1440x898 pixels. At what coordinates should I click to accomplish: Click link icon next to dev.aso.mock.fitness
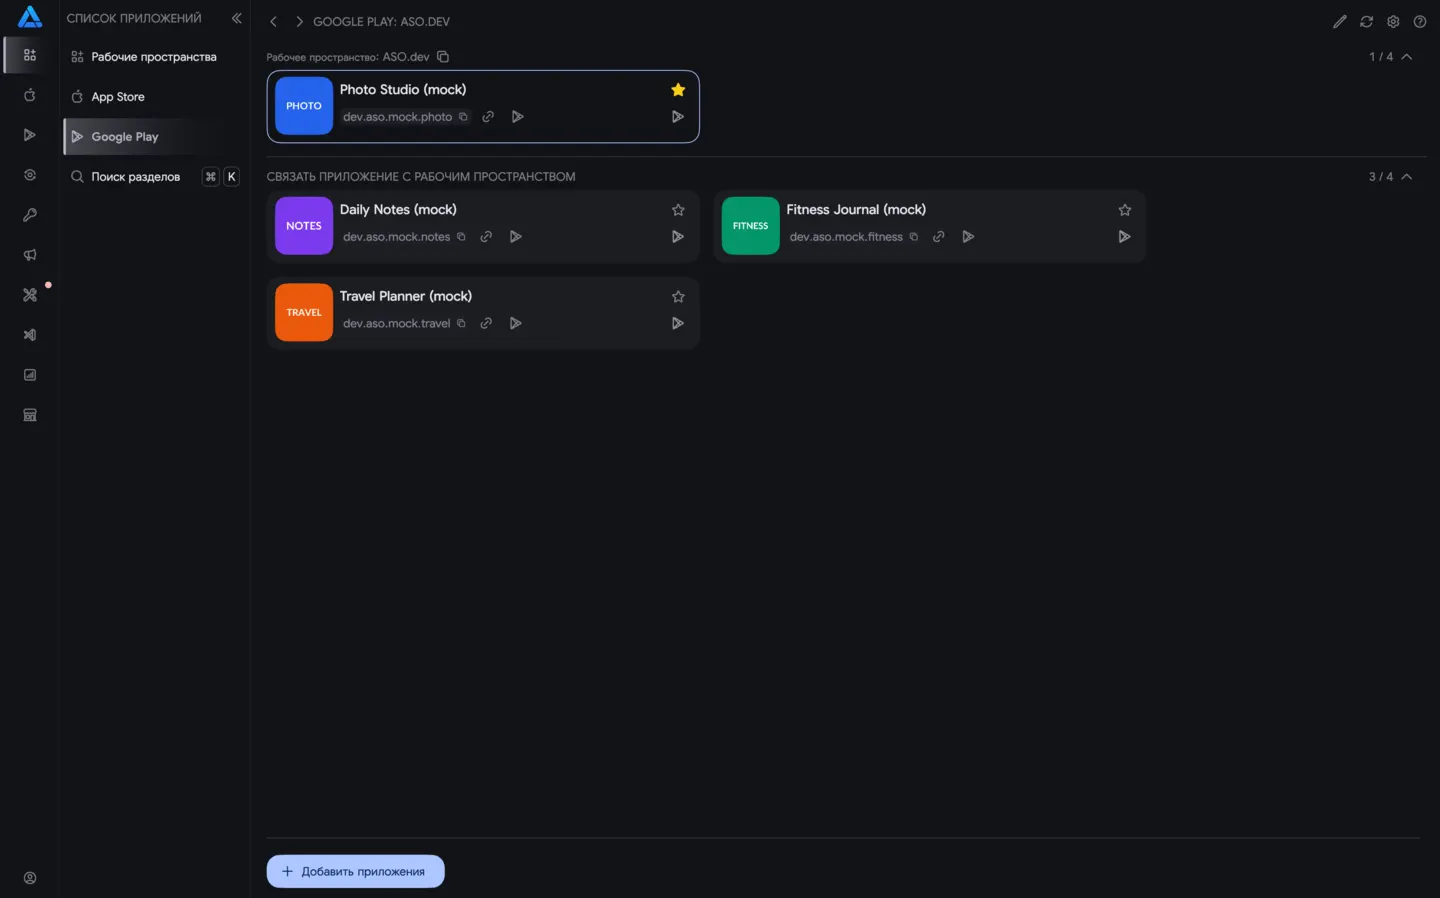click(x=938, y=237)
